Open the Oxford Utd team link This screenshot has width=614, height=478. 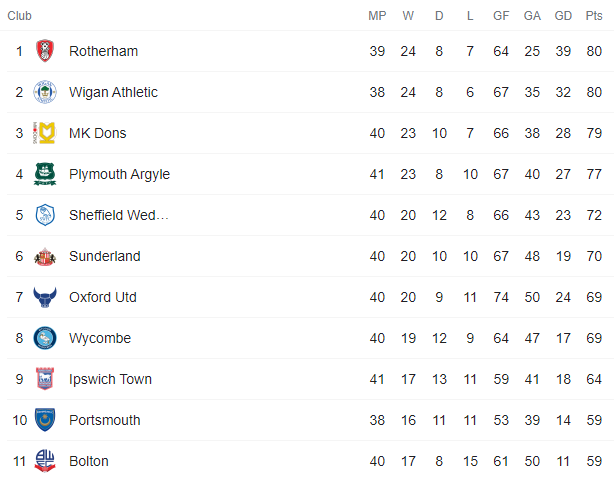tap(102, 297)
